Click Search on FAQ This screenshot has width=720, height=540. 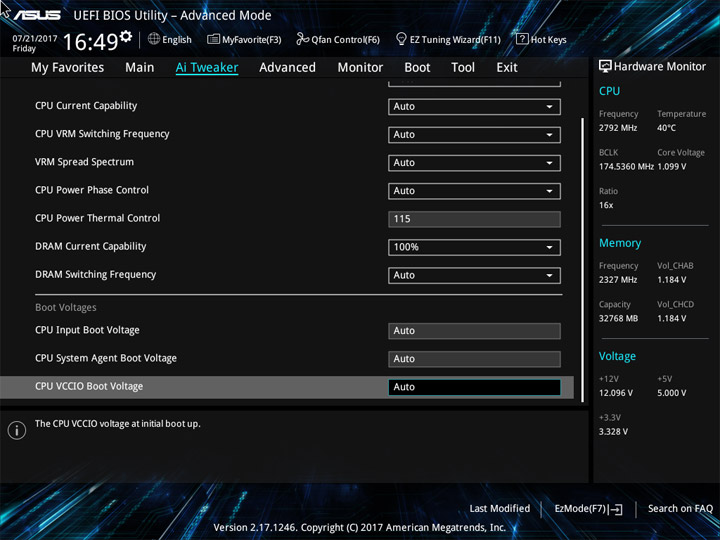[680, 509]
